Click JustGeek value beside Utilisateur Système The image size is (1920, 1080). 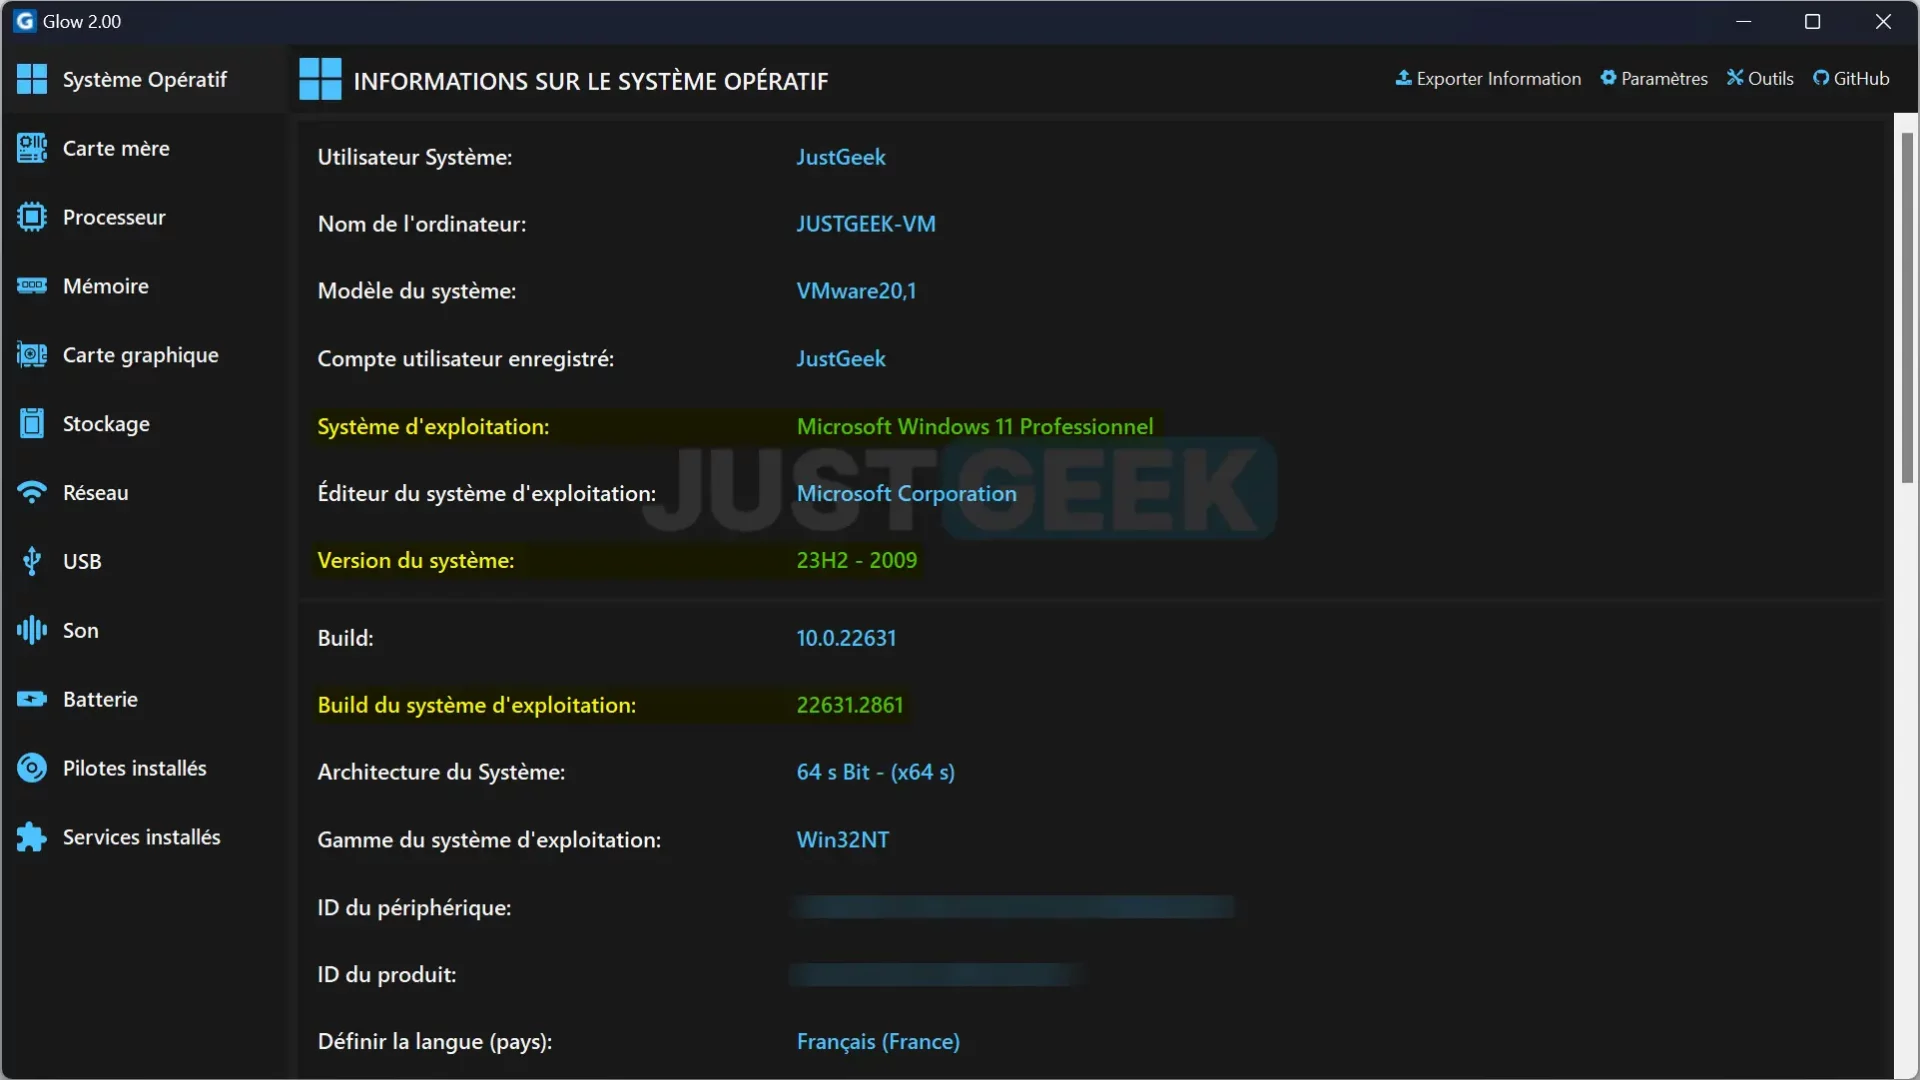[841, 157]
